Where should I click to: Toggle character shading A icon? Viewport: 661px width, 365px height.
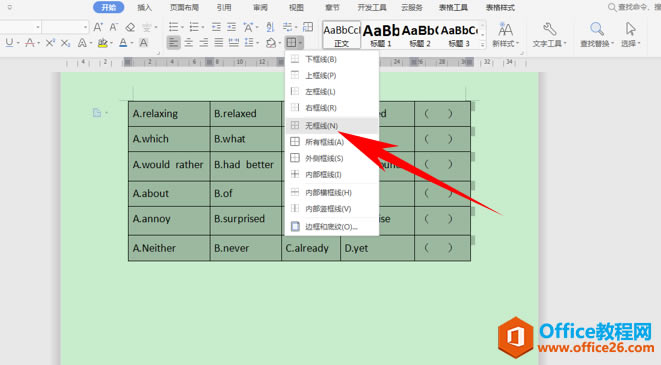[143, 43]
